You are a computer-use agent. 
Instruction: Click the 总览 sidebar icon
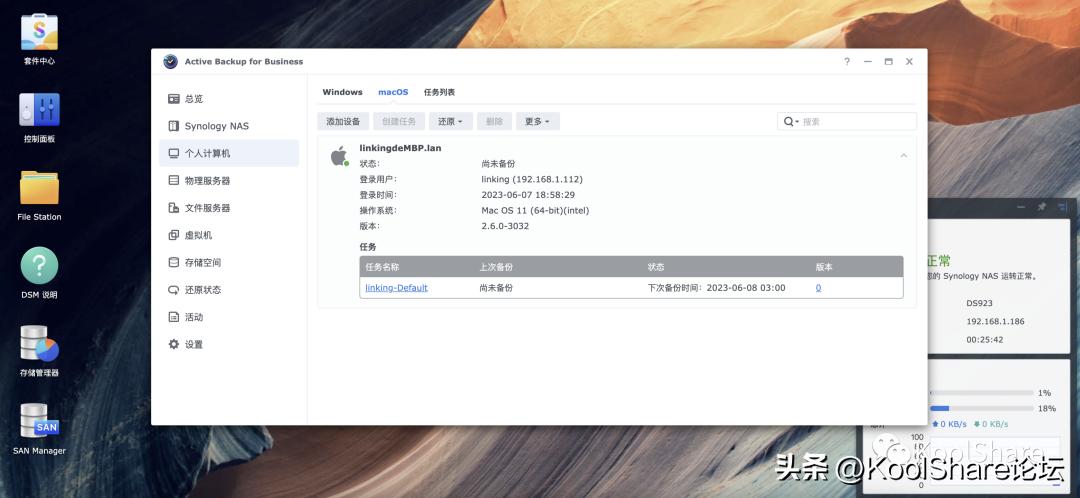coord(174,98)
